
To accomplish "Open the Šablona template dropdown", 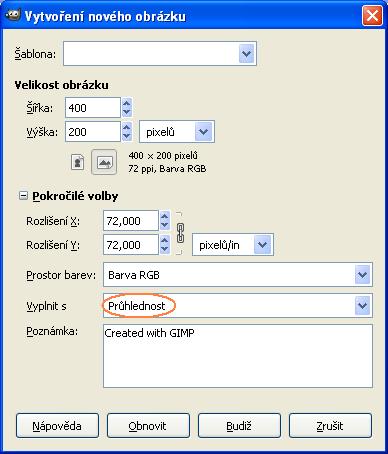I will click(x=247, y=53).
